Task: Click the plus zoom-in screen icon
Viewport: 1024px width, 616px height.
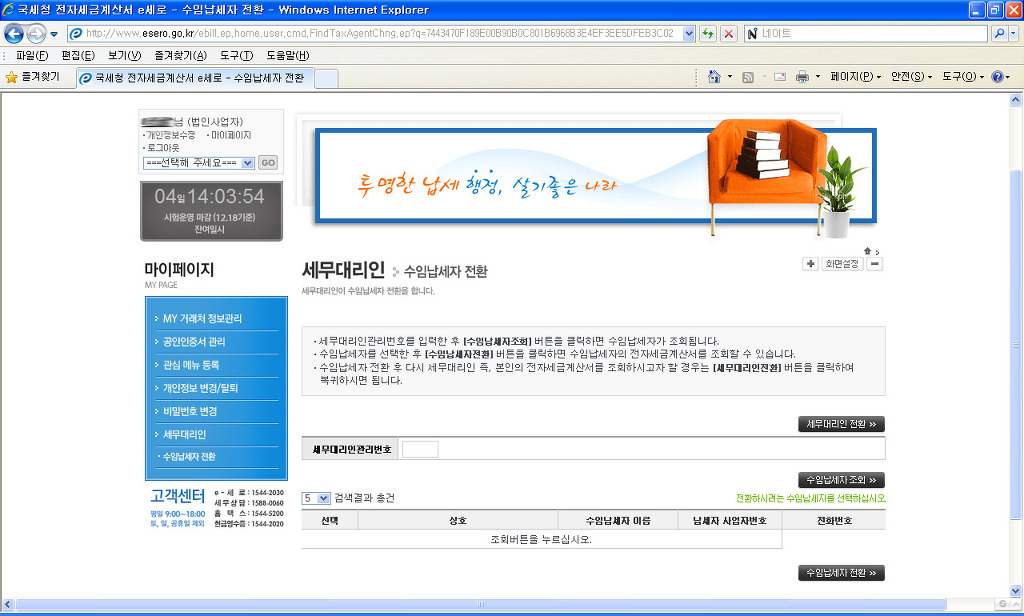Action: (810, 264)
